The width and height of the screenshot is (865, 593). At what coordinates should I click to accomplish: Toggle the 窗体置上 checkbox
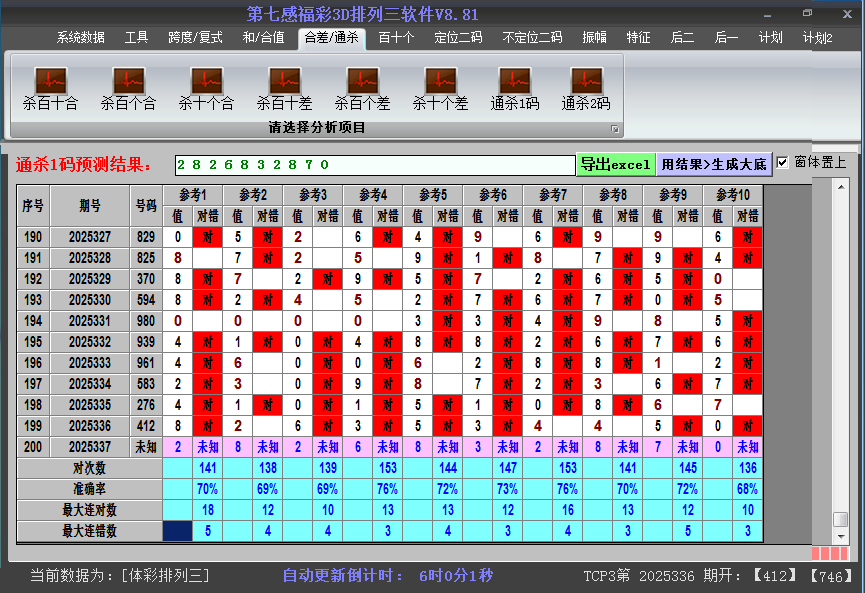pyautogui.click(x=783, y=163)
